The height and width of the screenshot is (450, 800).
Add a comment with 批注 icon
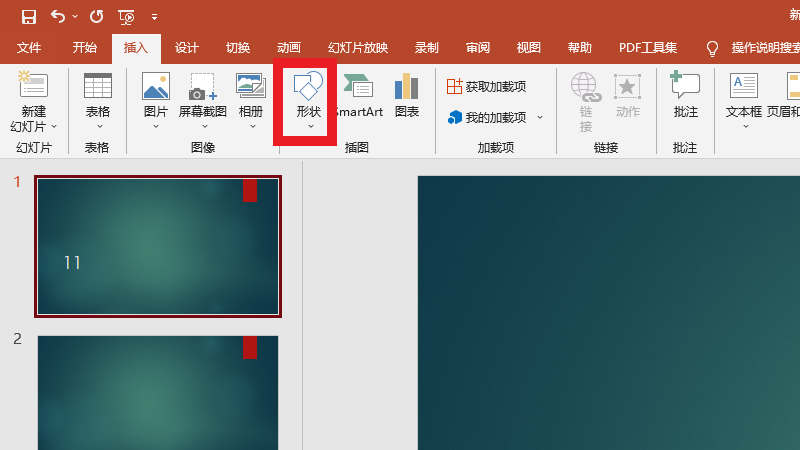tap(685, 95)
